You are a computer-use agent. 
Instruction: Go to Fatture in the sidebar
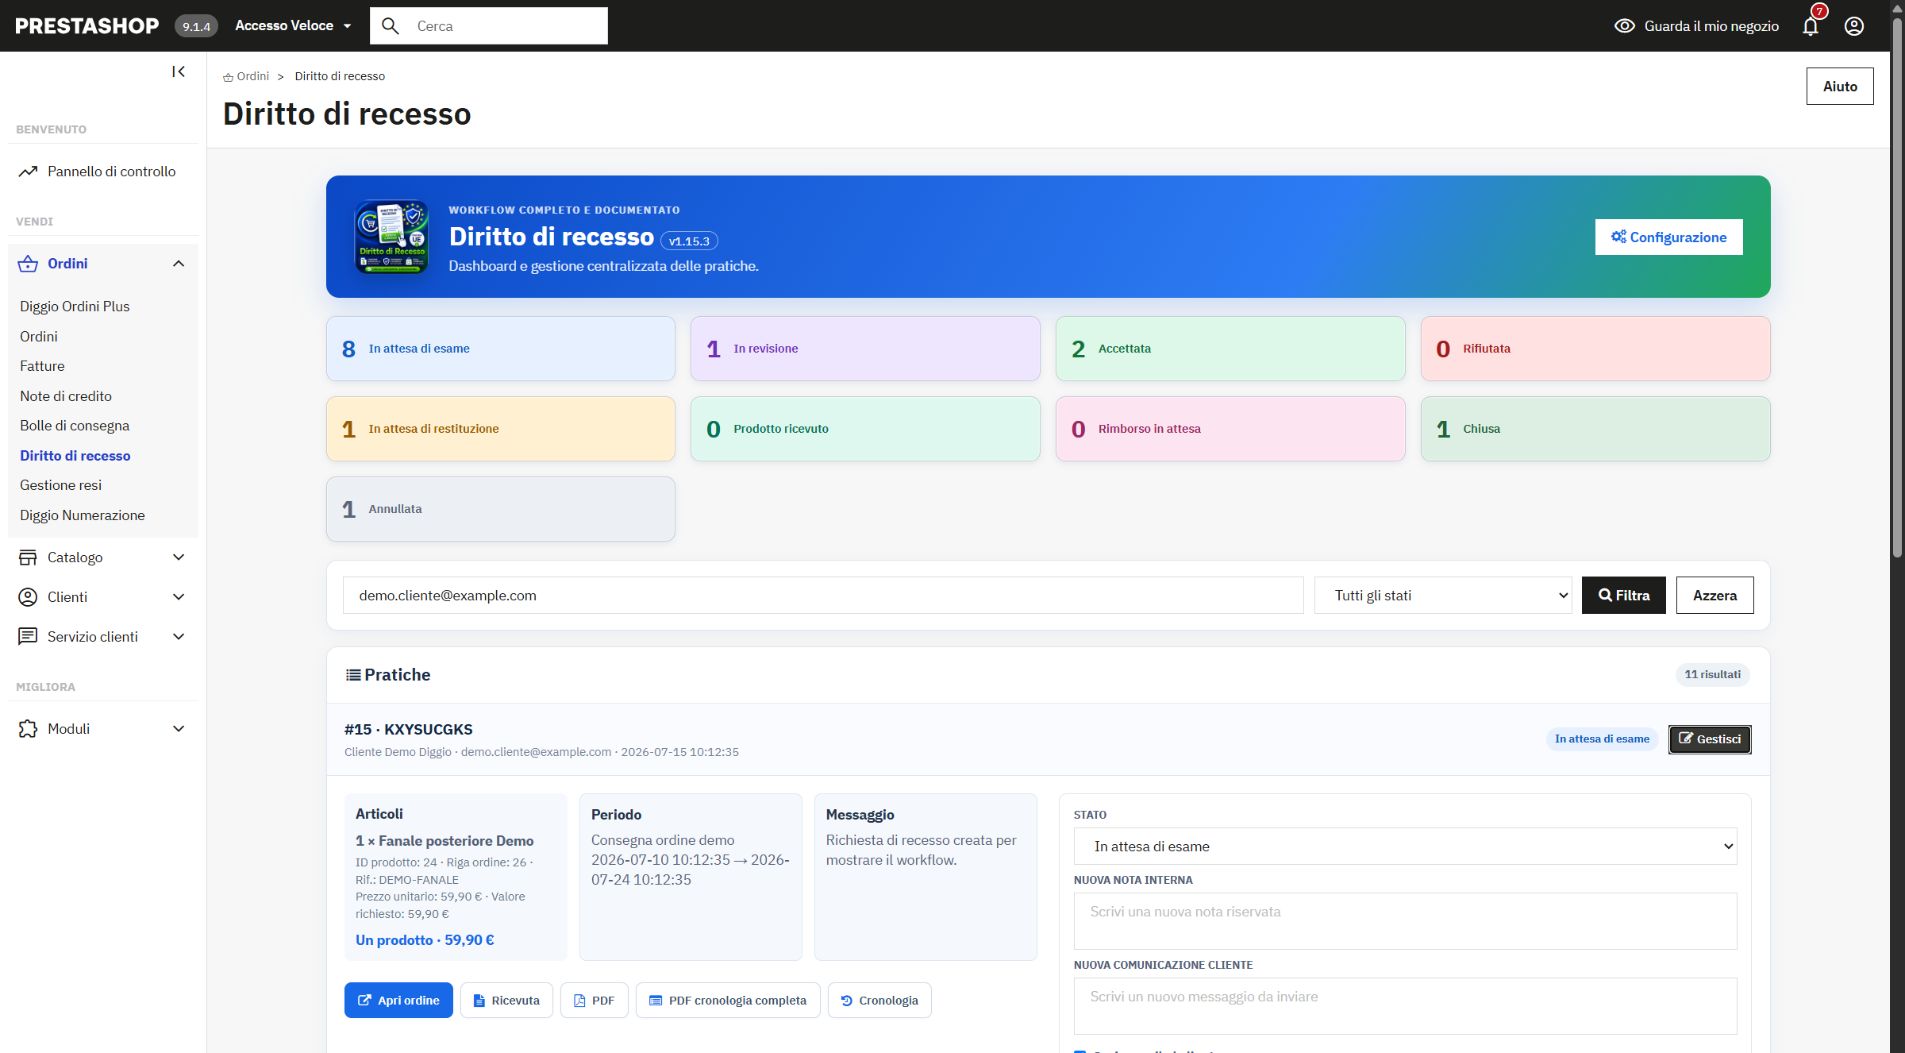[x=42, y=366]
